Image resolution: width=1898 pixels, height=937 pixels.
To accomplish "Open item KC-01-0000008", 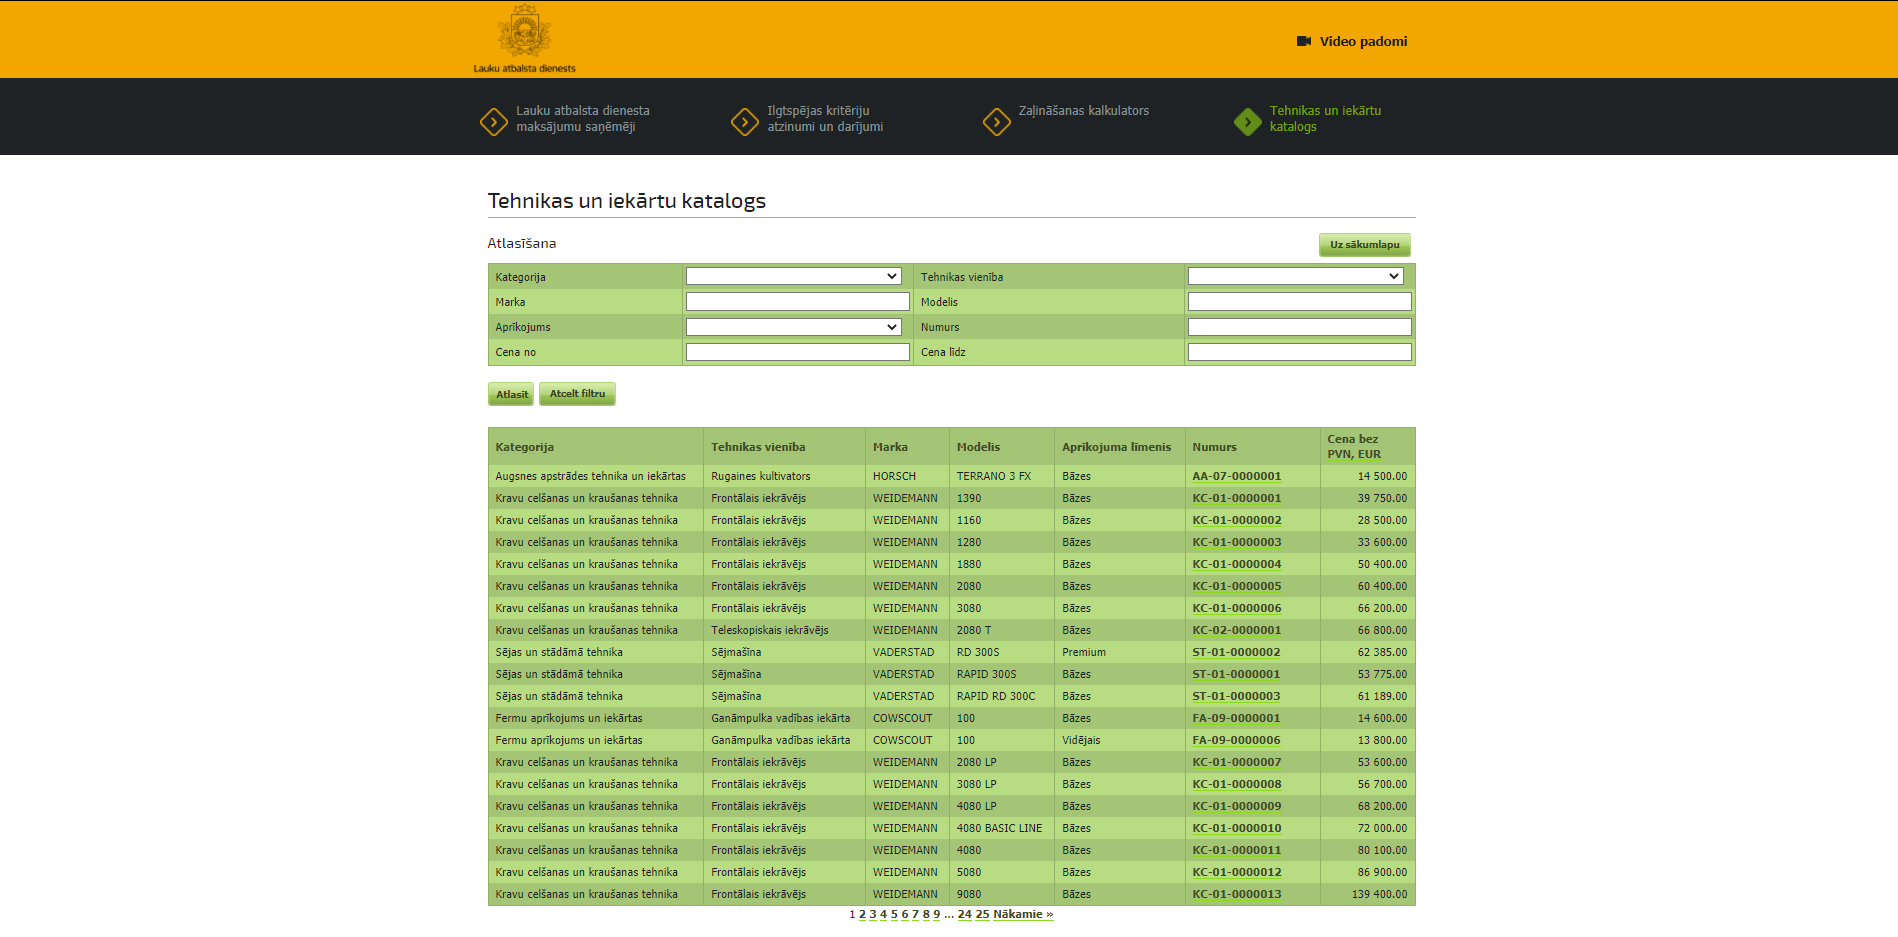I will pyautogui.click(x=1236, y=784).
